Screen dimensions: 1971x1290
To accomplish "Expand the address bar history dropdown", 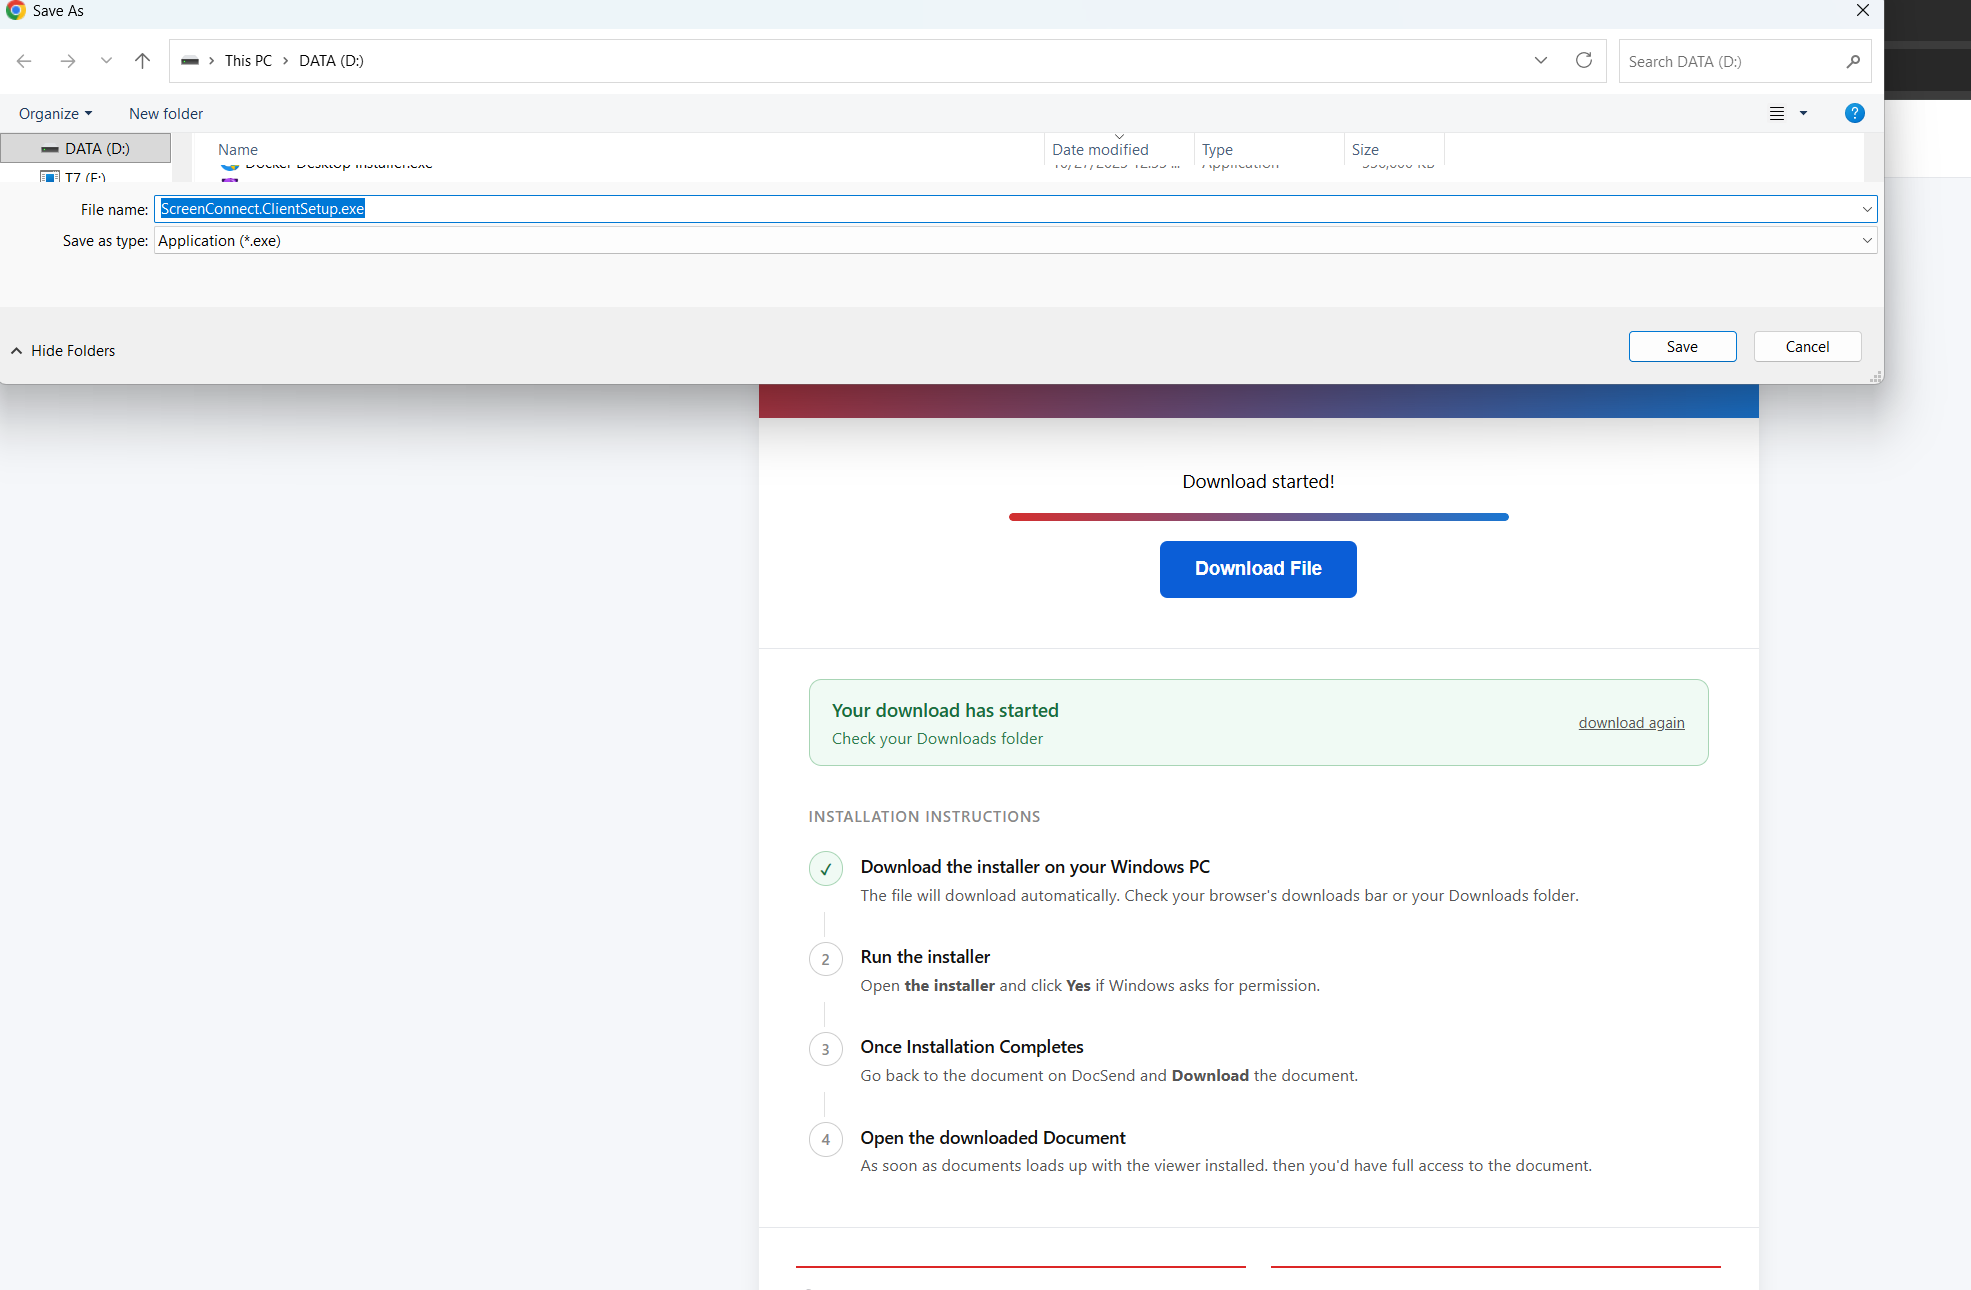I will pyautogui.click(x=1541, y=60).
